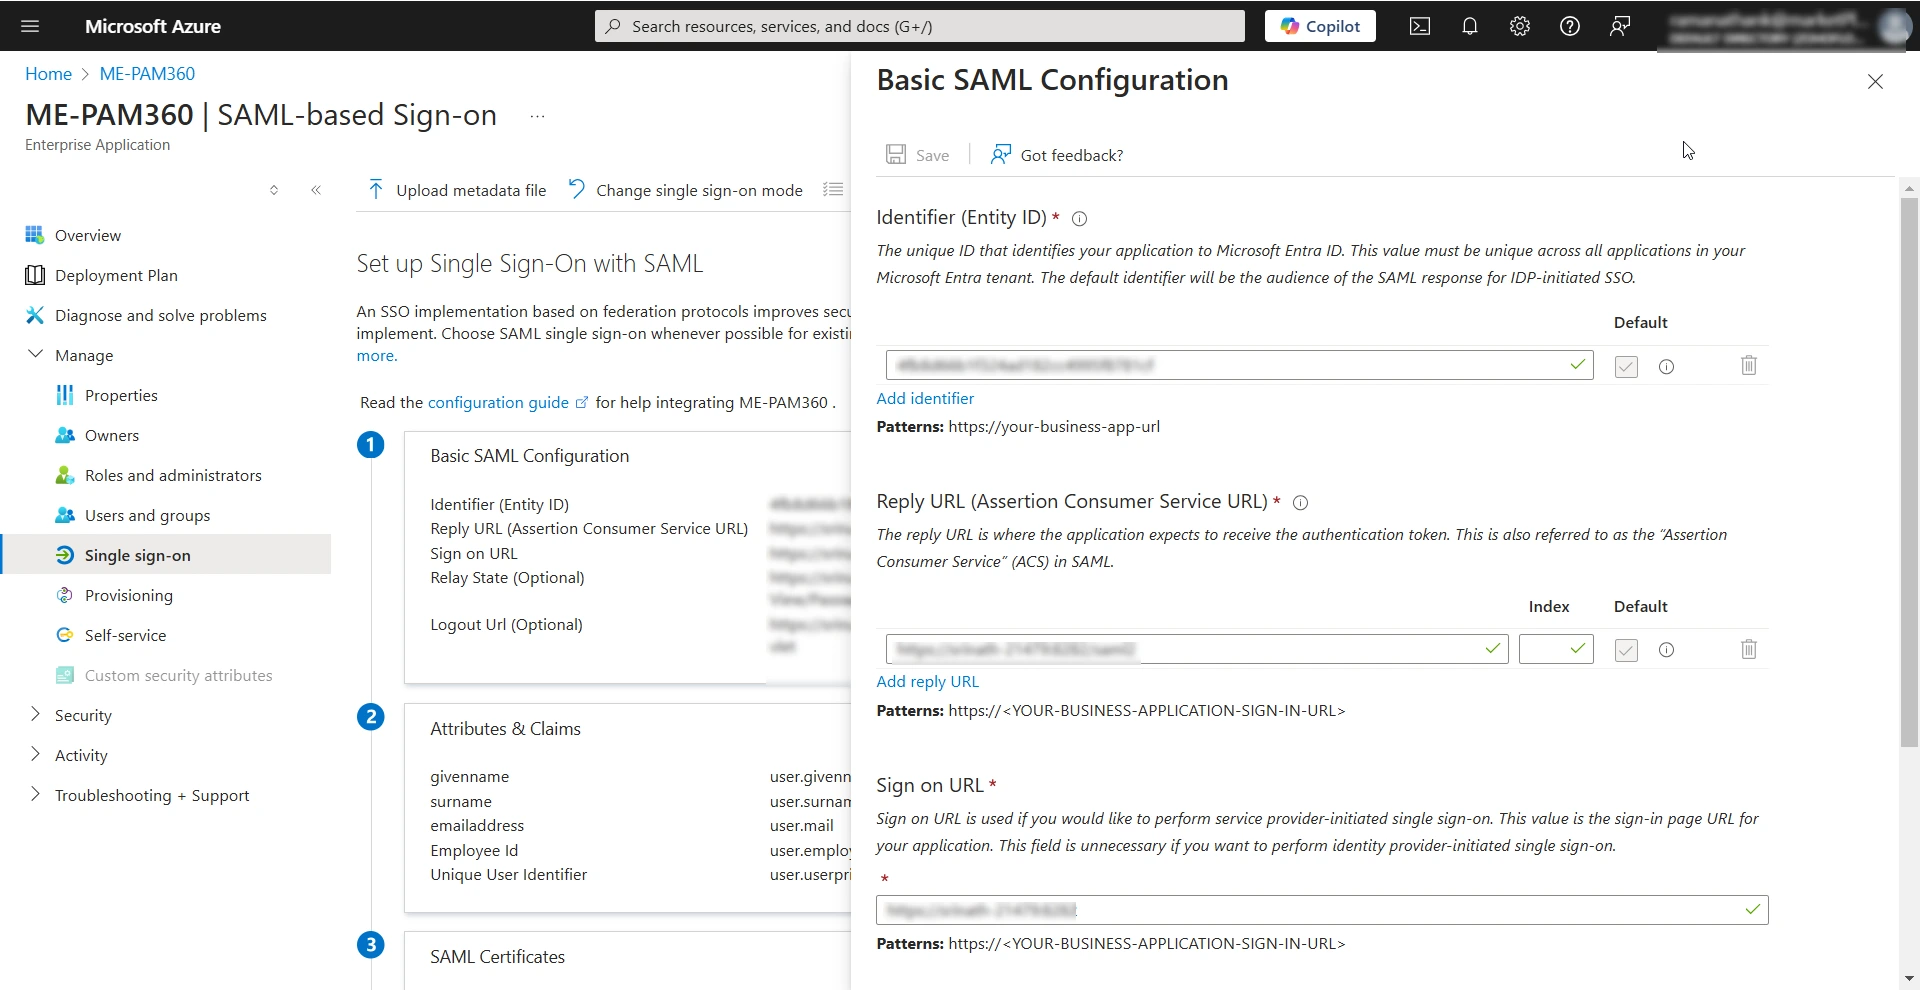Toggle the Index checkbox for the reply URL

point(1556,649)
